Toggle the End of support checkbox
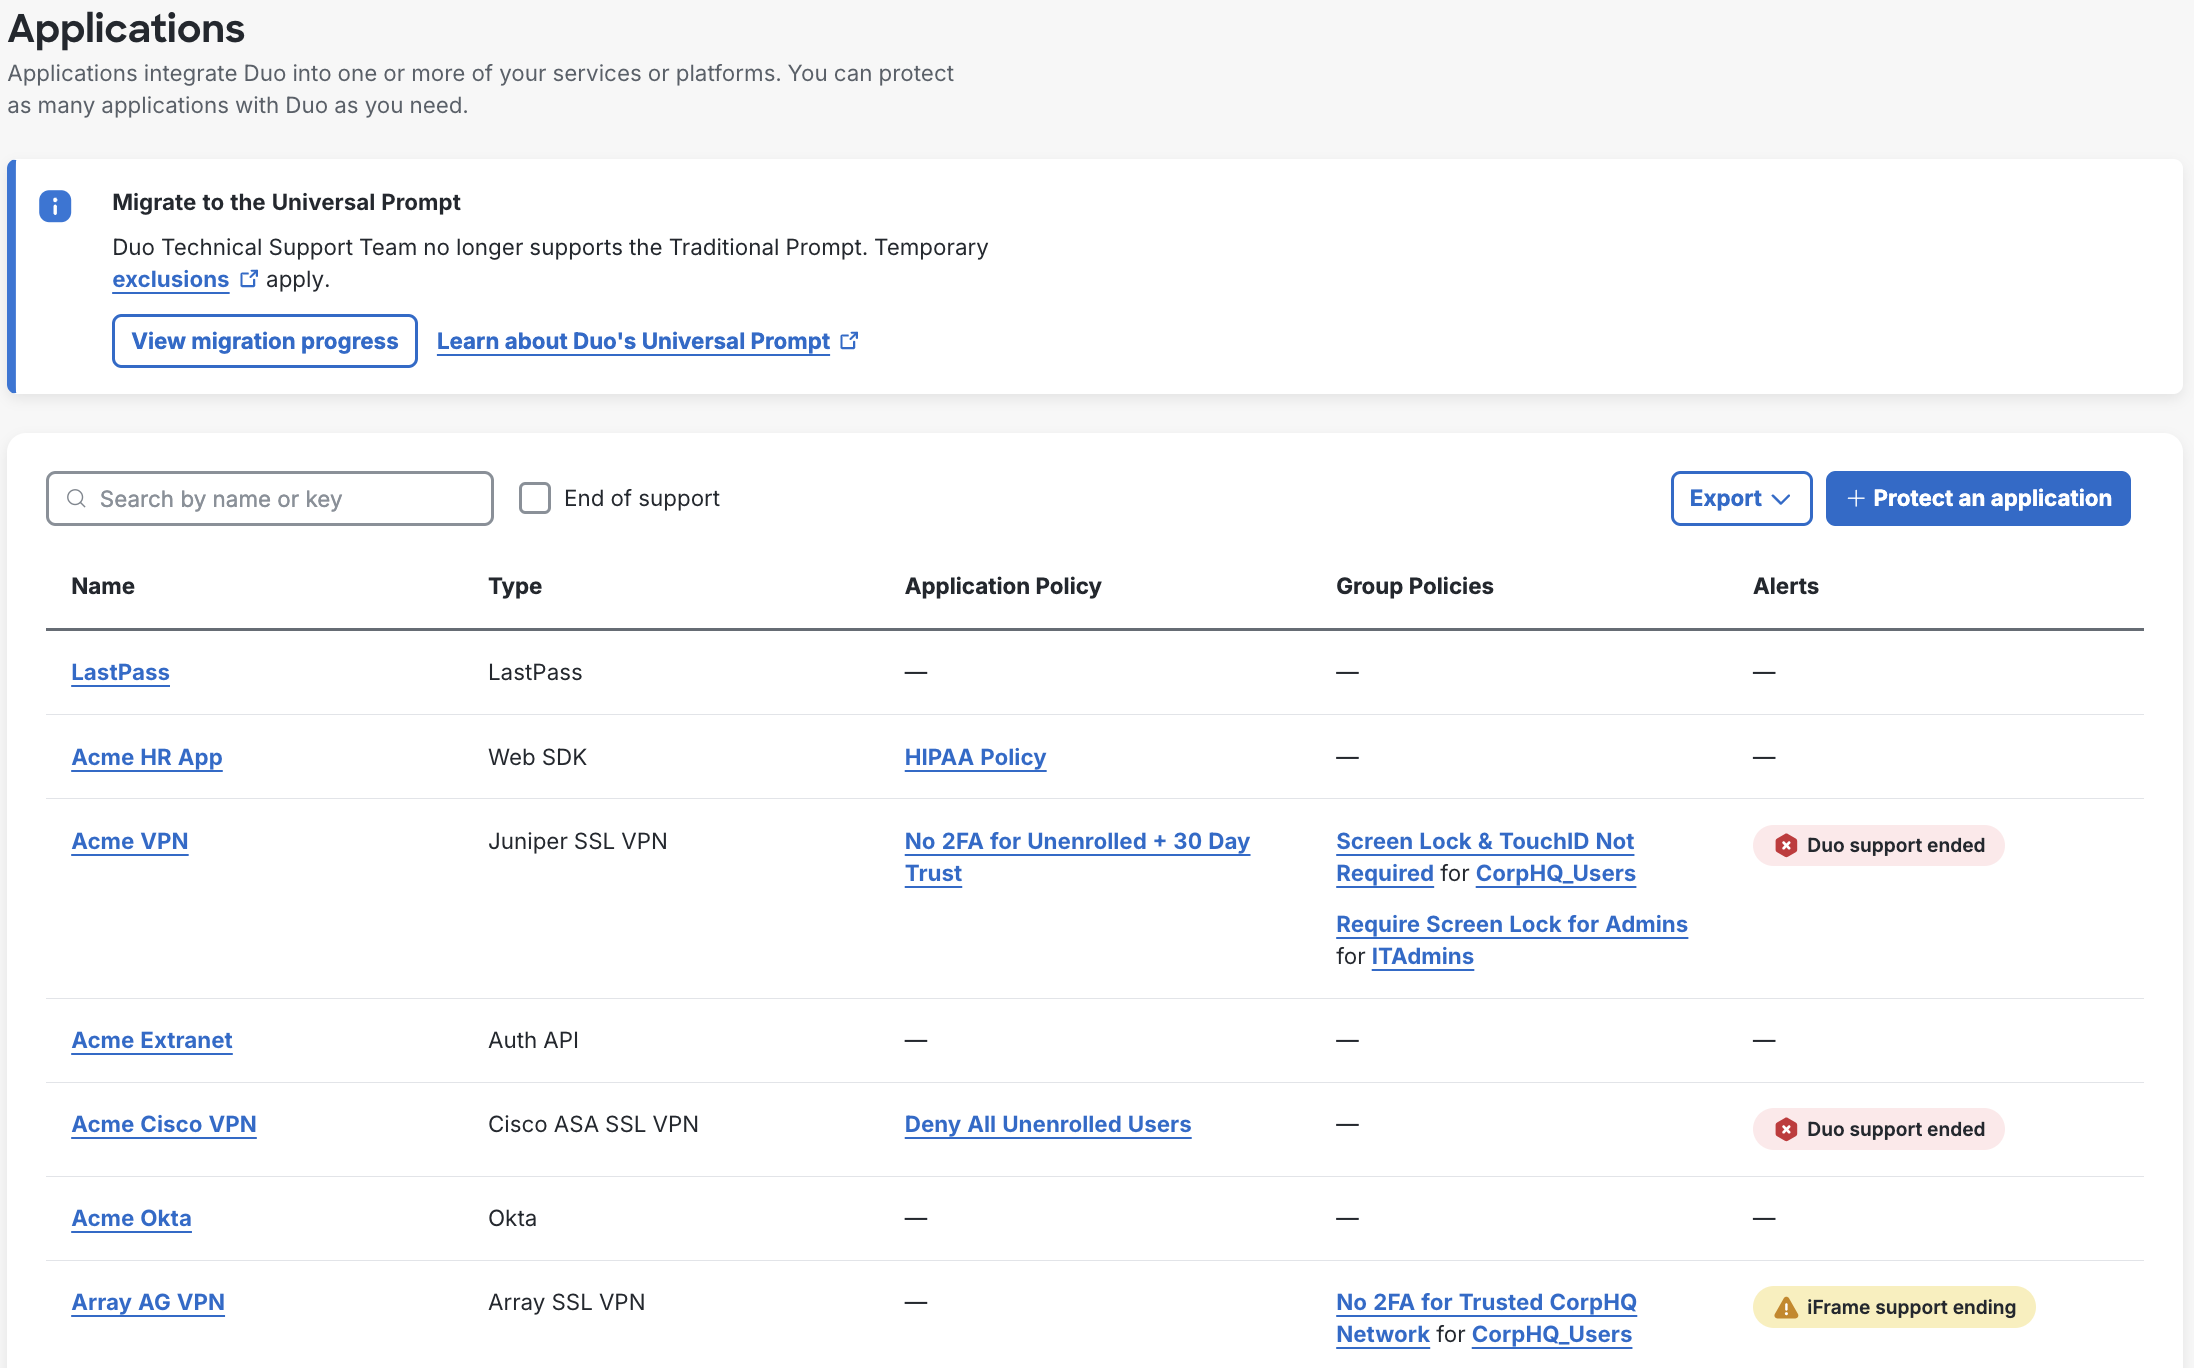Screen dimensions: 2194x1368 pyautogui.click(x=536, y=498)
